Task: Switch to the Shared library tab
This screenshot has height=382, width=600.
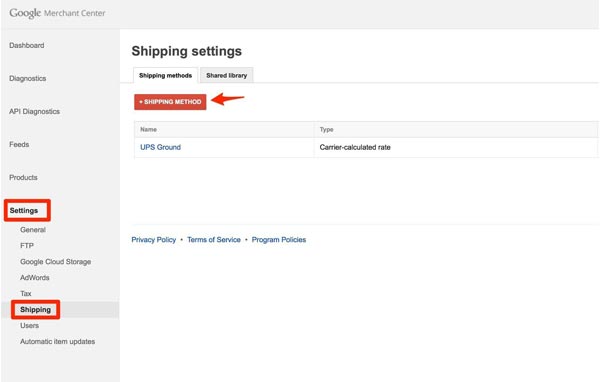Action: click(x=227, y=75)
